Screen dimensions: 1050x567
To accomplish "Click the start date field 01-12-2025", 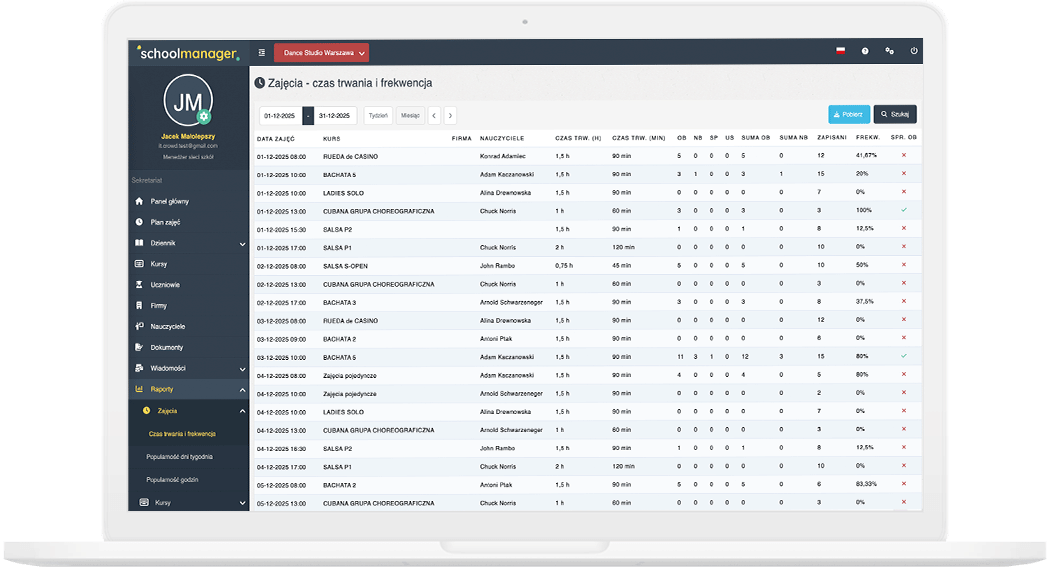I will coord(280,115).
